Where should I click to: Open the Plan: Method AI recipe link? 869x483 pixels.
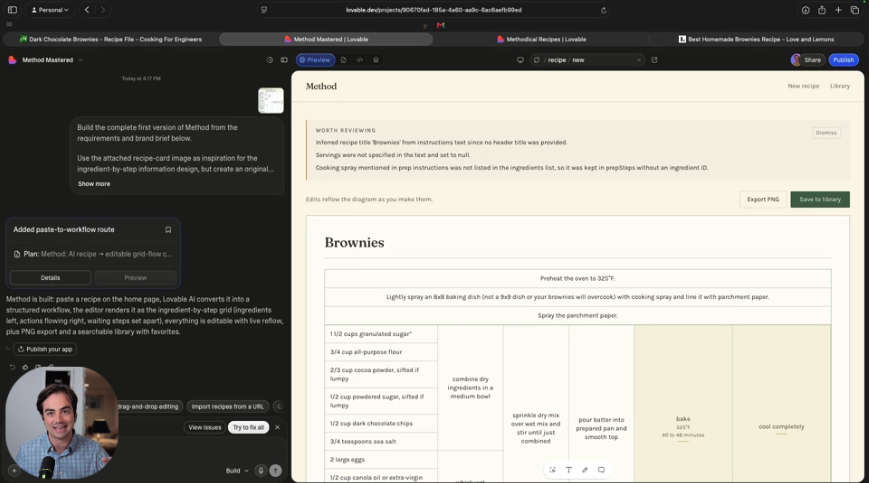coord(92,254)
